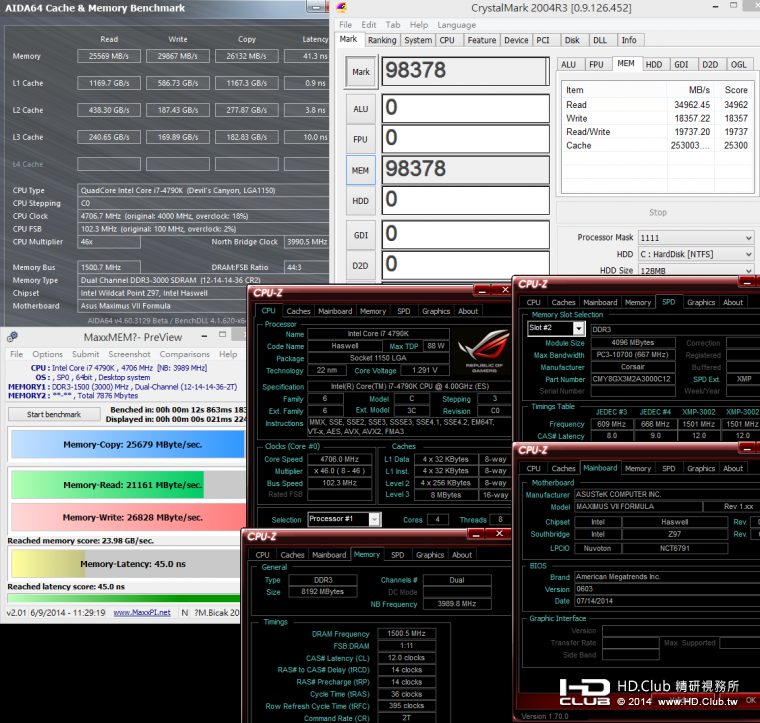Image resolution: width=760 pixels, height=723 pixels.
Task: Open the Comparisons menu in MaxxMEM
Action: click(x=184, y=354)
